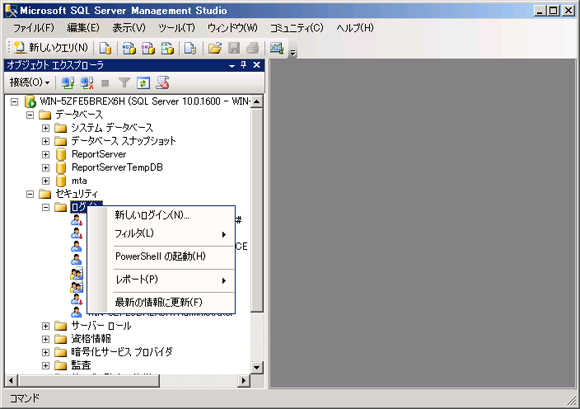Click the New Query toolbar button

pos(51,48)
